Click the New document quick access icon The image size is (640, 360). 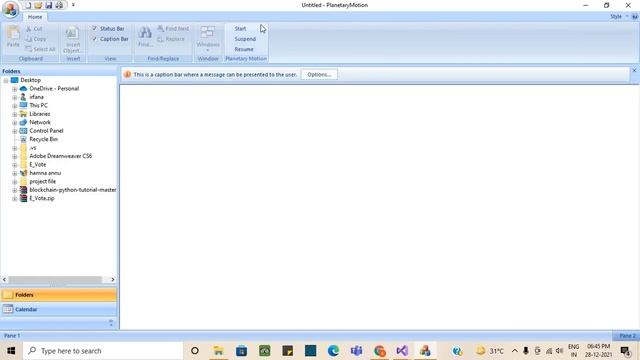(28, 5)
